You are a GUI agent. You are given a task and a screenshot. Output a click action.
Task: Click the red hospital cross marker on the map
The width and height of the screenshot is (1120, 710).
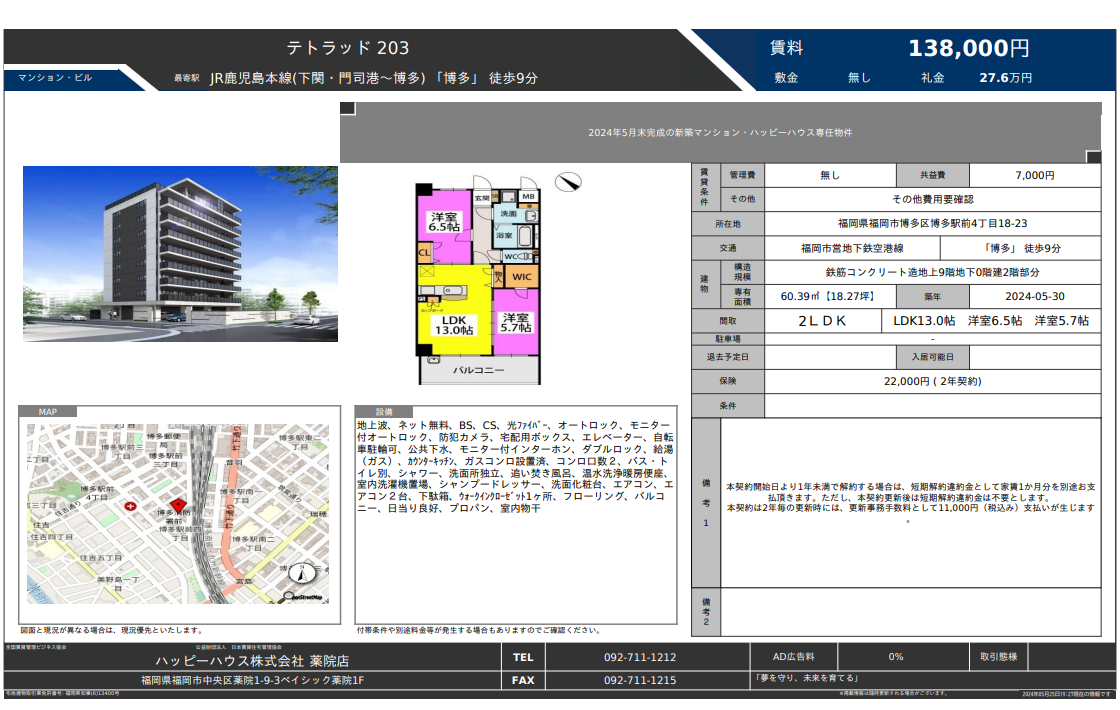[130, 506]
